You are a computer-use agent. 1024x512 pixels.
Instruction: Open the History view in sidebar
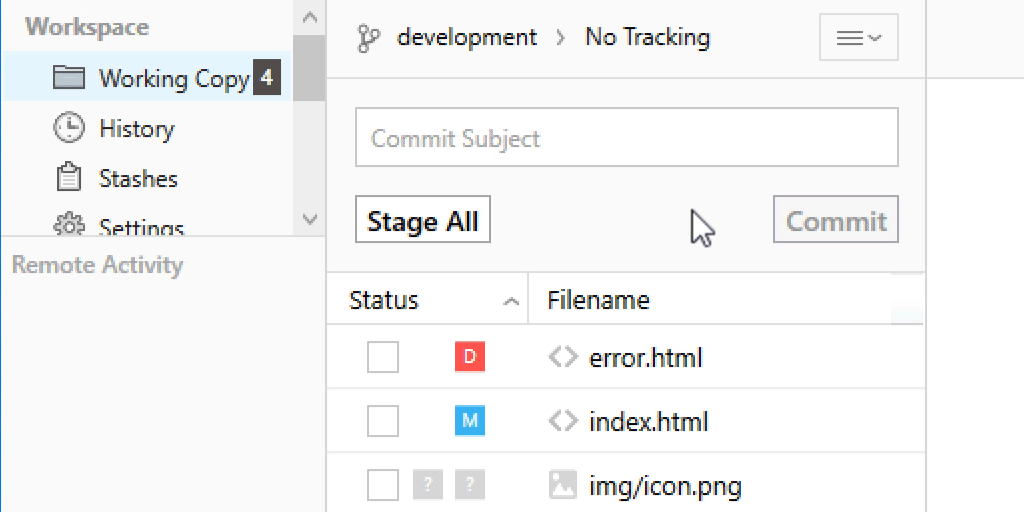pos(136,128)
